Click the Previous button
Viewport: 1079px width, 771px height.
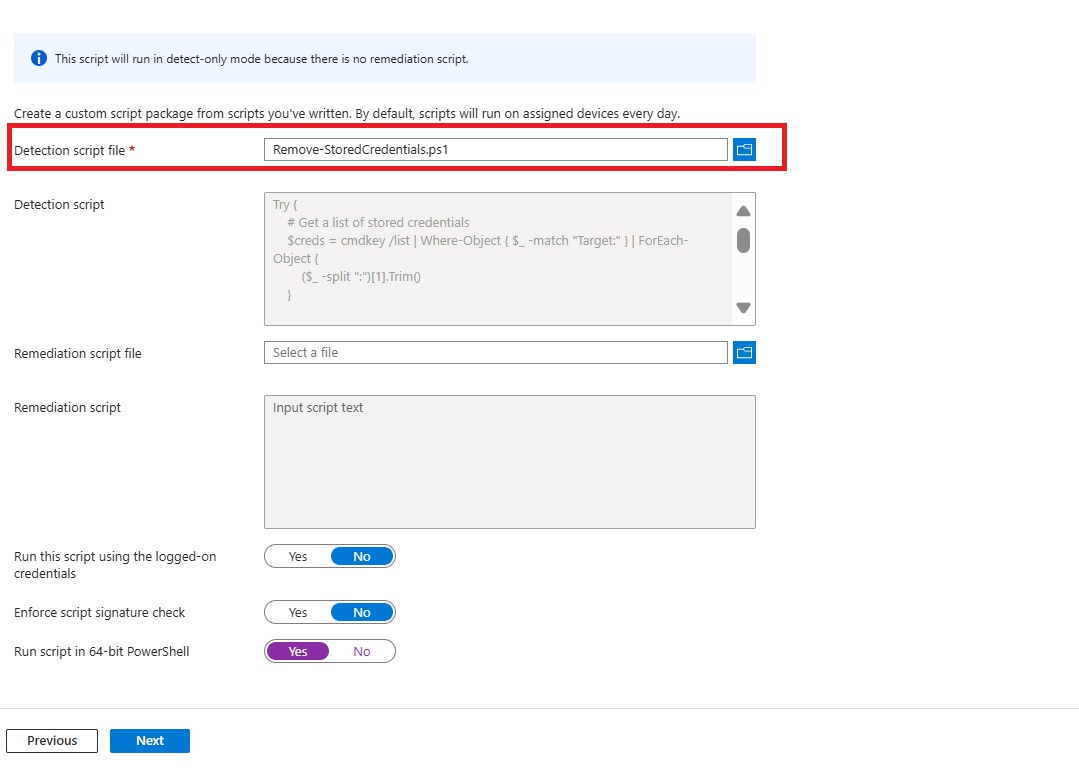[51, 741]
